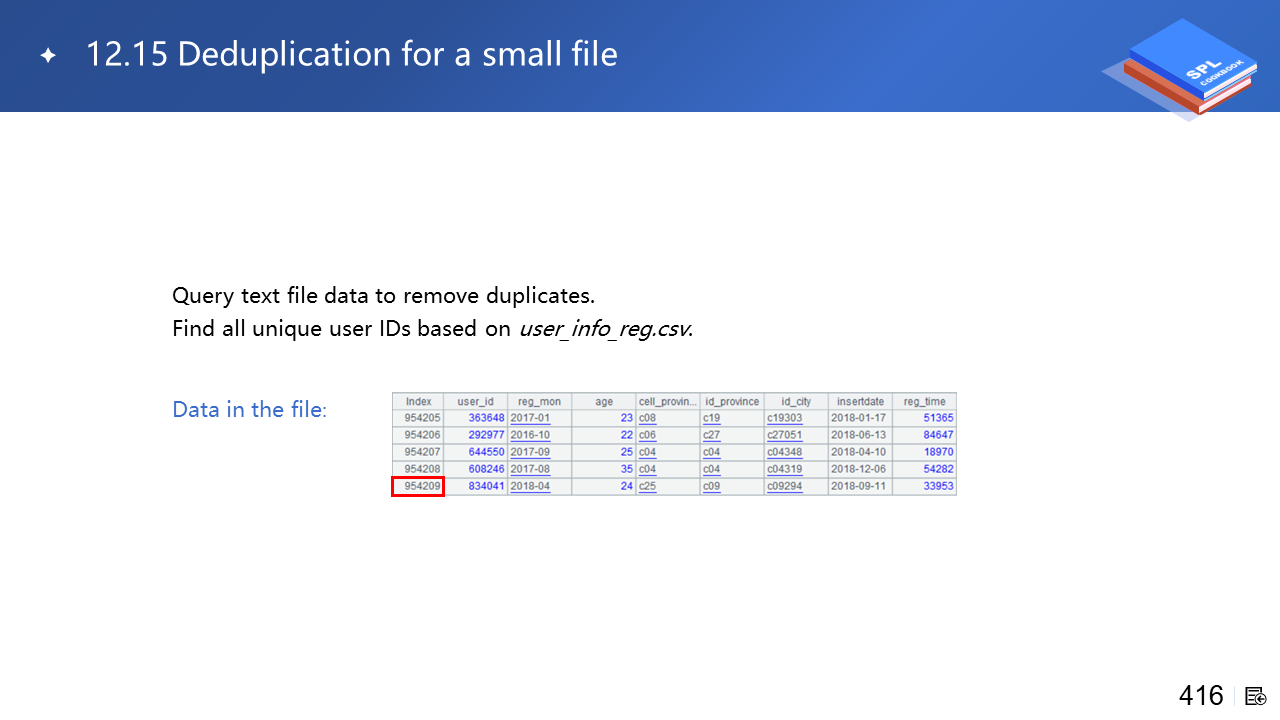Viewport: 1280px width, 720px height.
Task: Select the row index 954205 cell
Action: [x=418, y=419]
